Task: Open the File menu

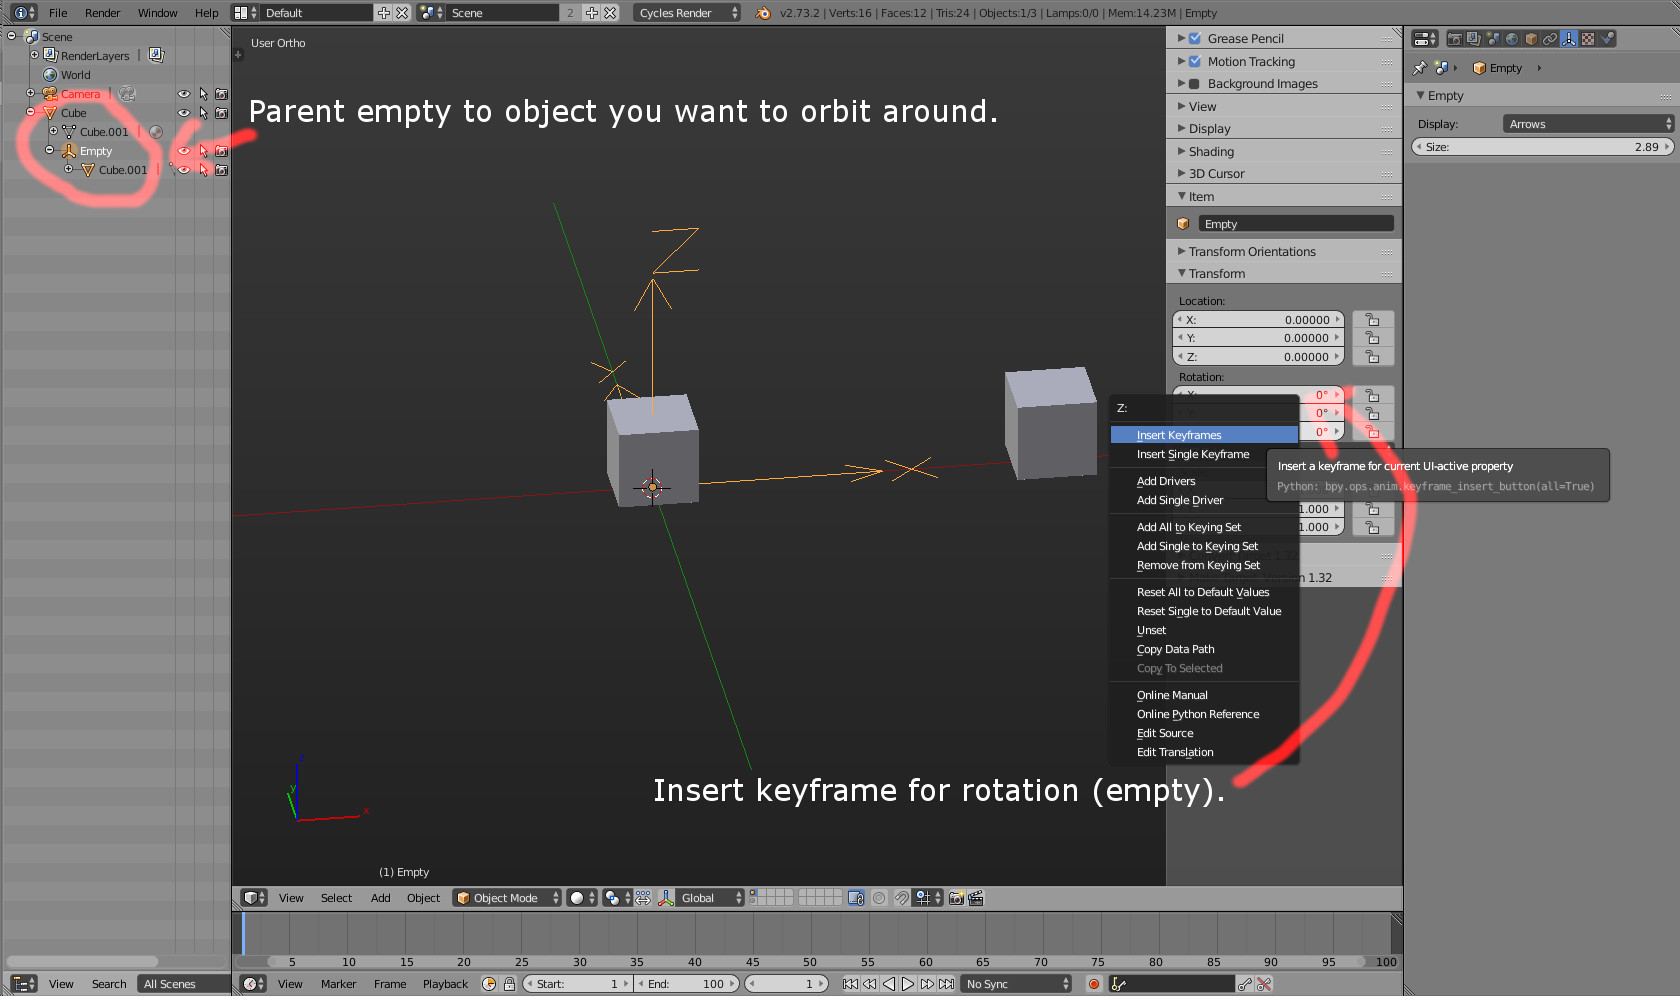Action: pyautogui.click(x=58, y=13)
